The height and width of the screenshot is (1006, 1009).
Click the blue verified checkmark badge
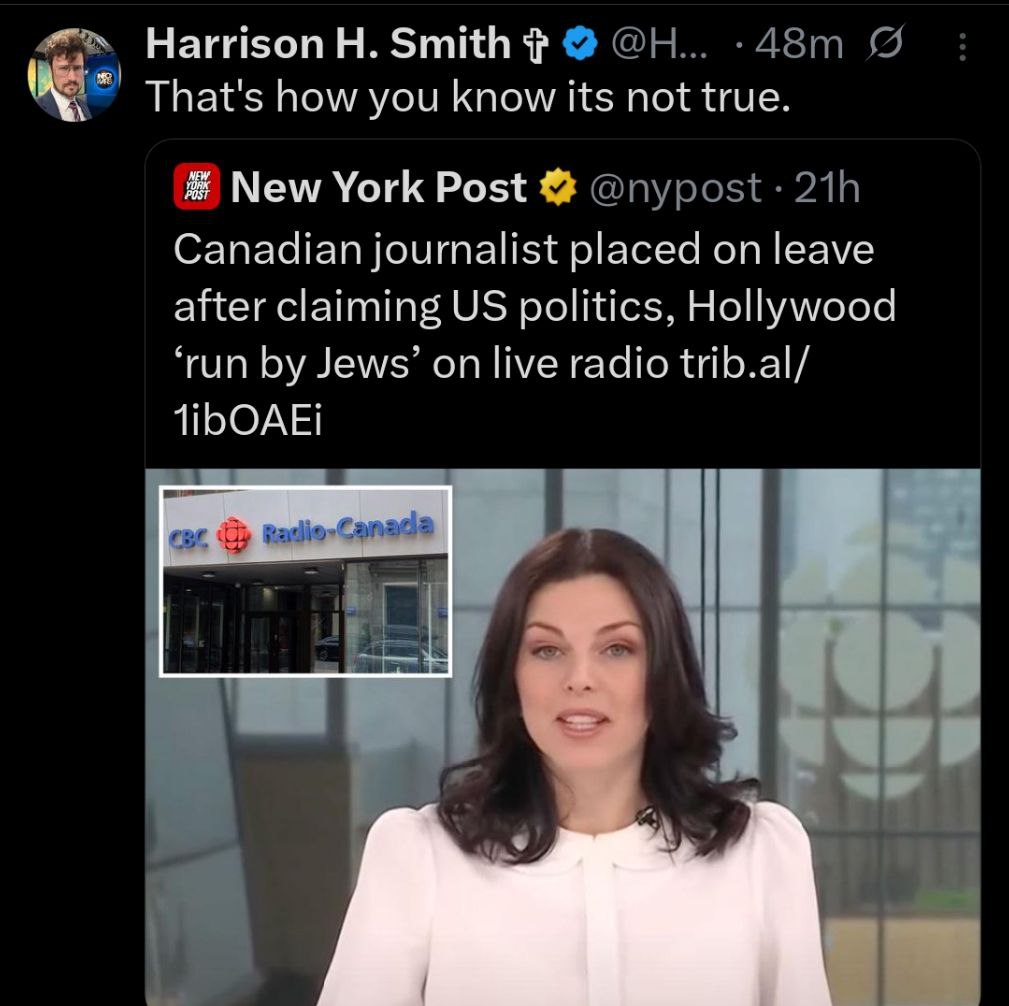tap(581, 44)
